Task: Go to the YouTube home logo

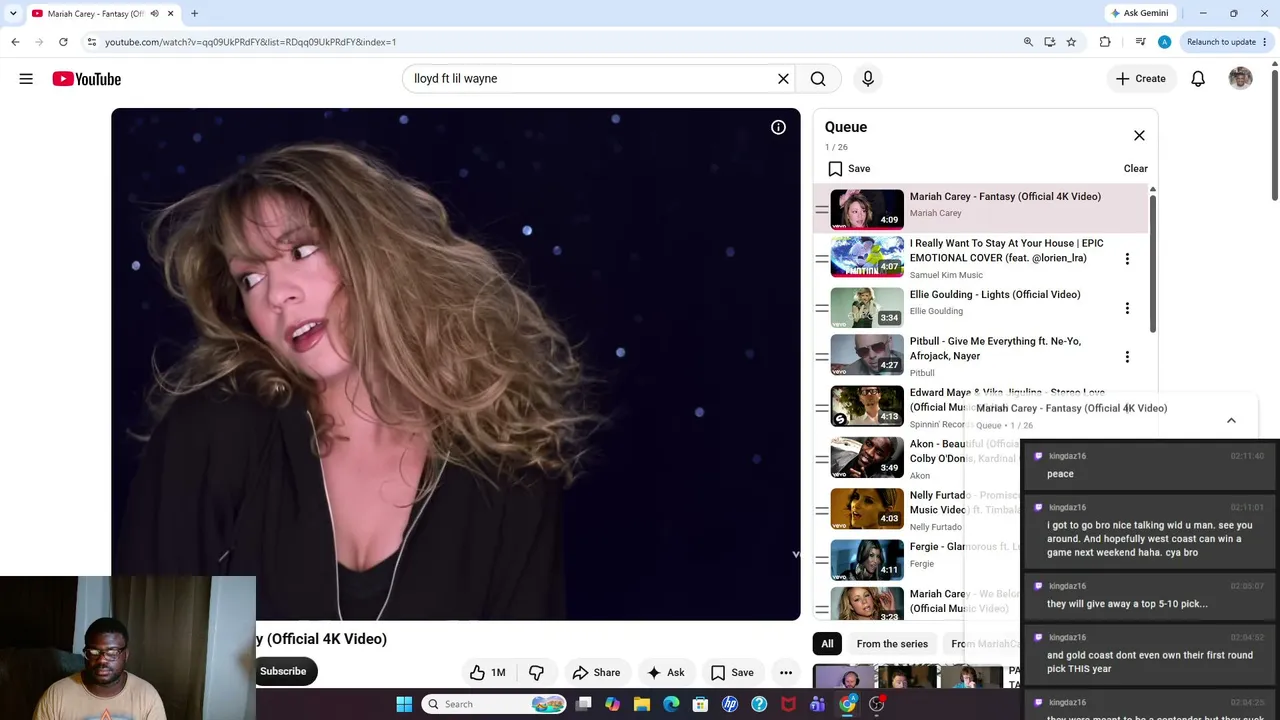Action: click(87, 79)
